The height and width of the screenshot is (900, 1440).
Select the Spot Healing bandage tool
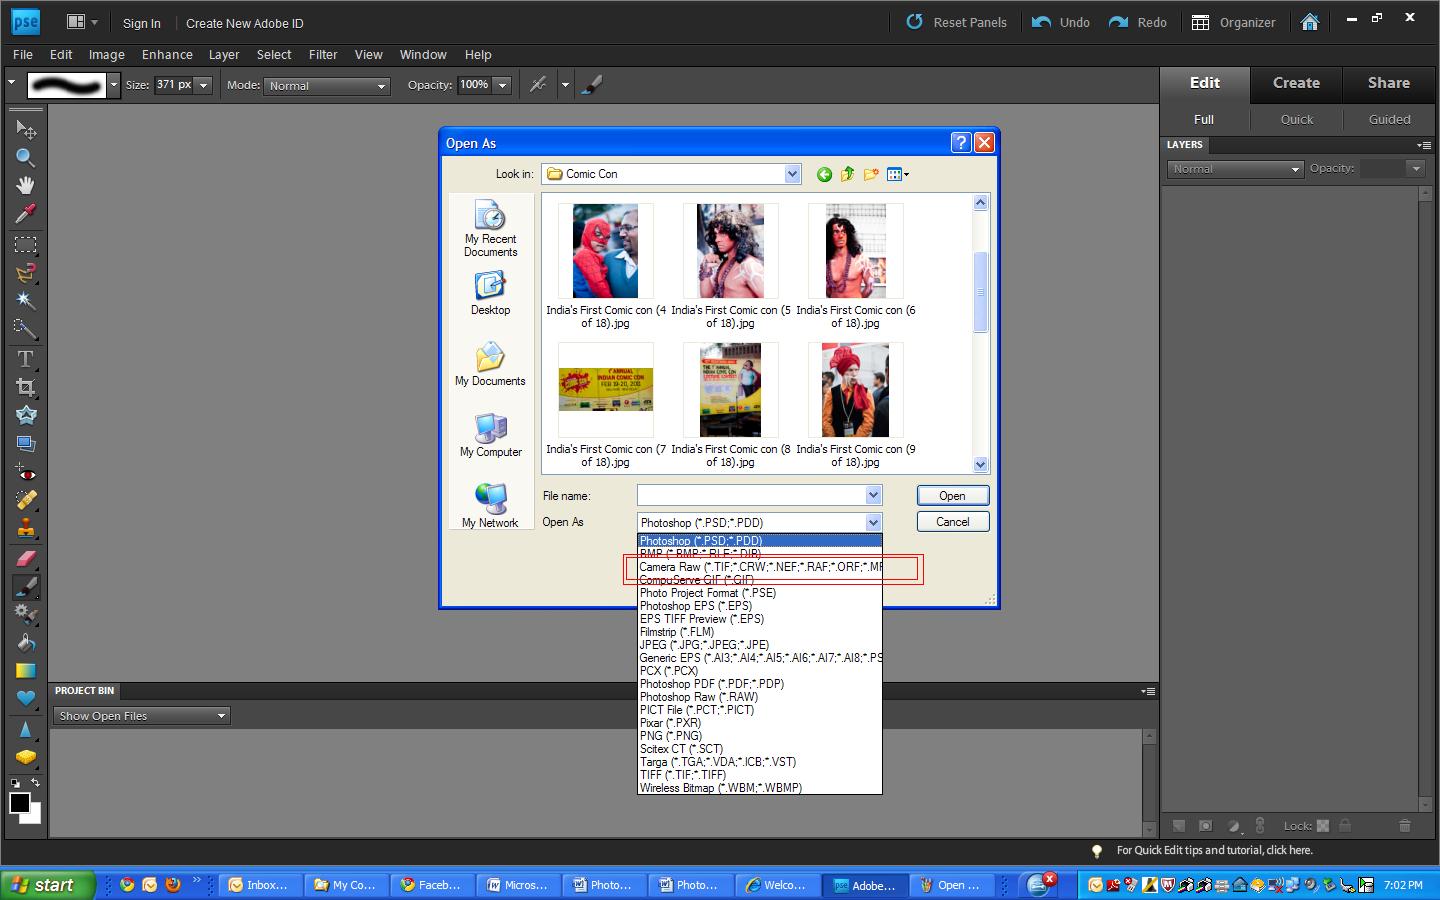coord(26,501)
